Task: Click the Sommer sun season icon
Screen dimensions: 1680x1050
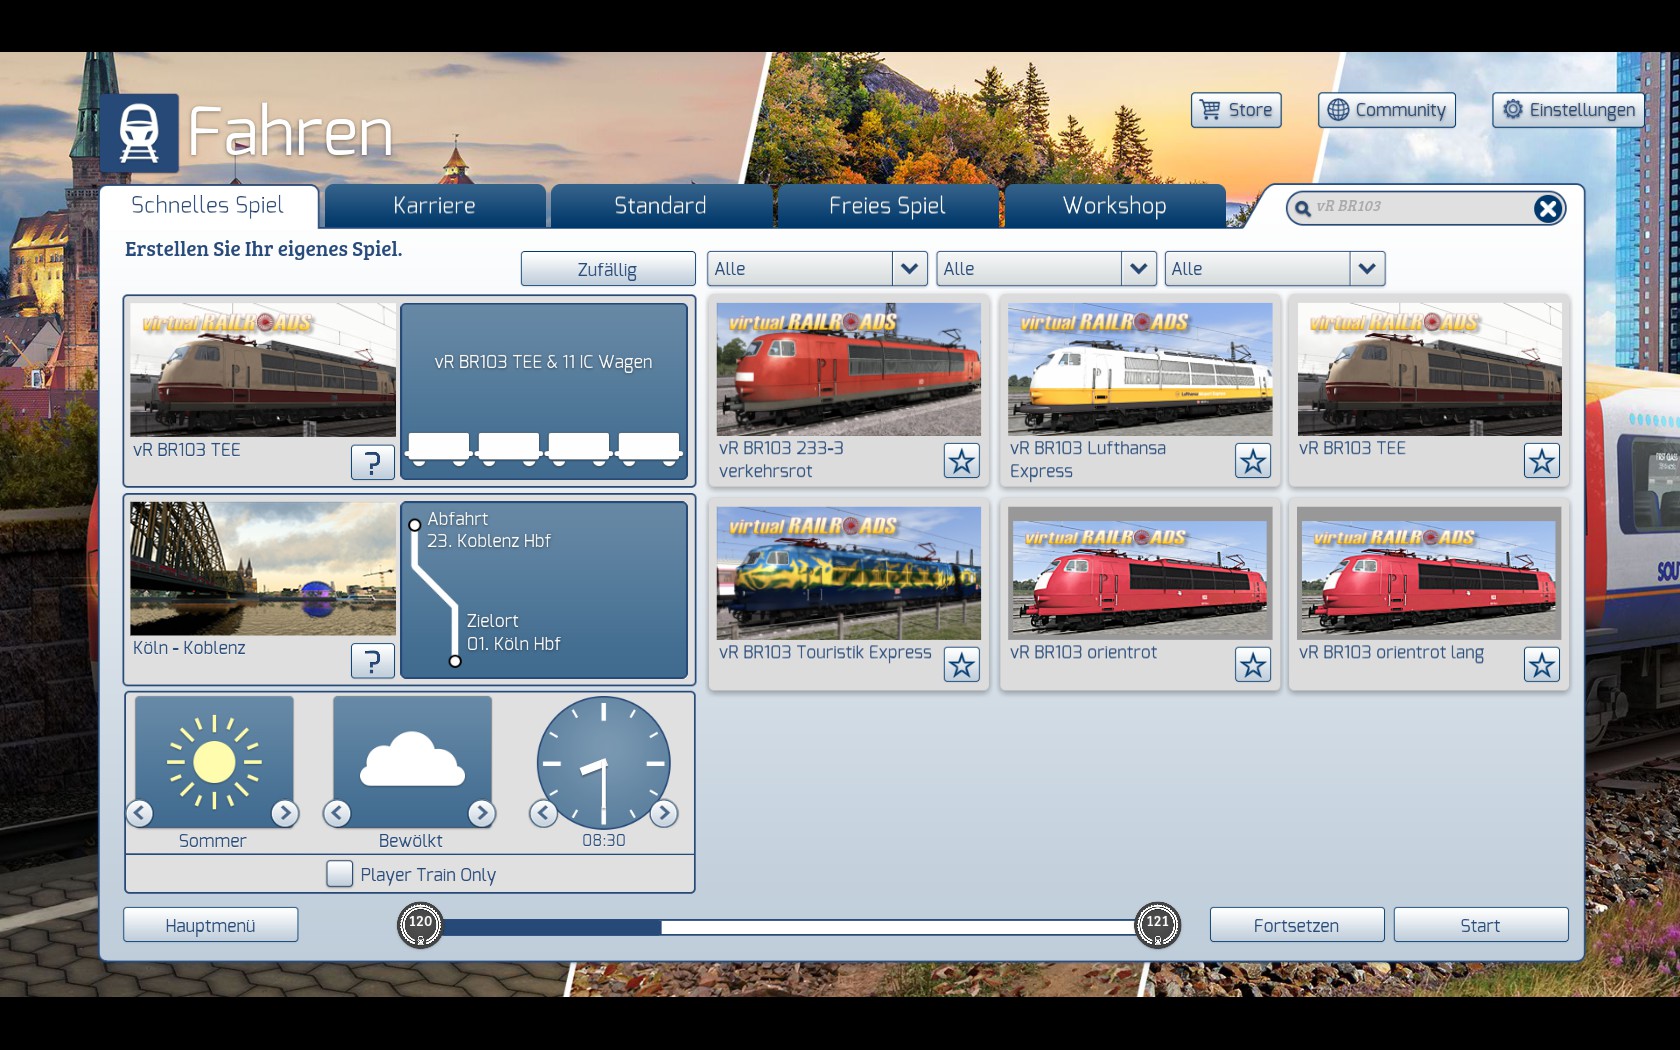Action: [214, 762]
